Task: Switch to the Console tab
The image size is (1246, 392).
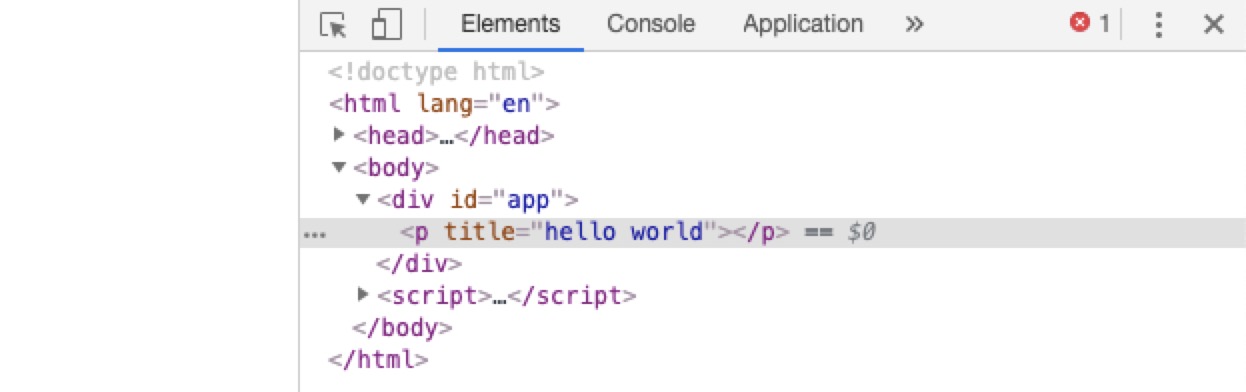Action: [x=651, y=24]
